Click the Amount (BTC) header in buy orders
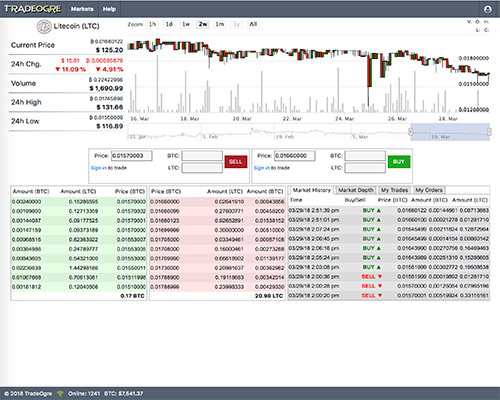The width and height of the screenshot is (500, 400). click(31, 191)
